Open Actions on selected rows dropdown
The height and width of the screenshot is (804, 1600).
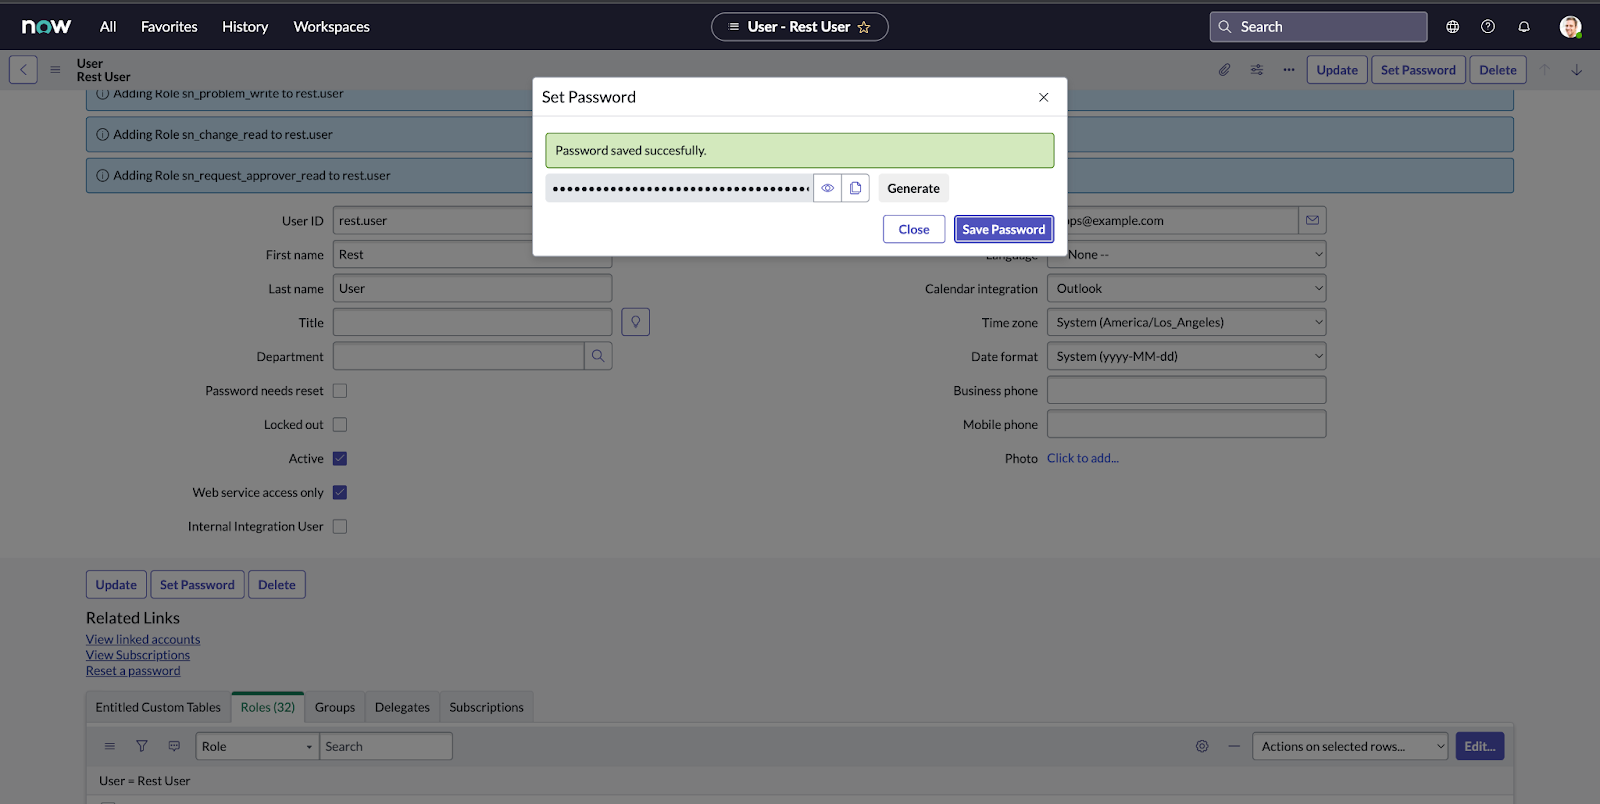point(1349,746)
